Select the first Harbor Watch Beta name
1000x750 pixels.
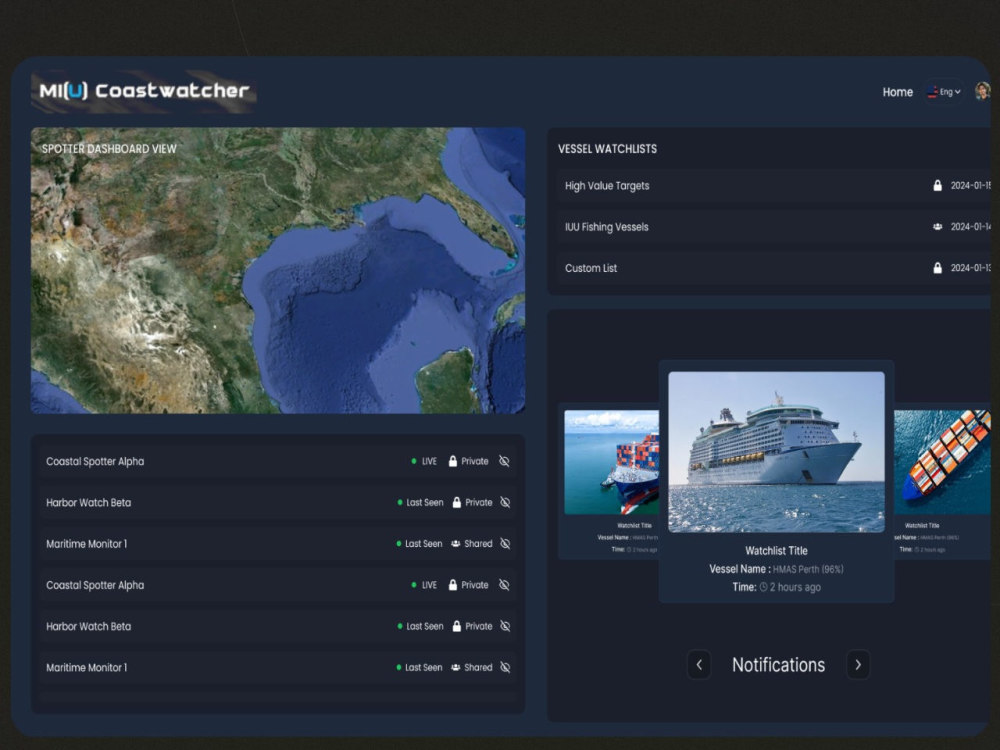pyautogui.click(x=89, y=503)
